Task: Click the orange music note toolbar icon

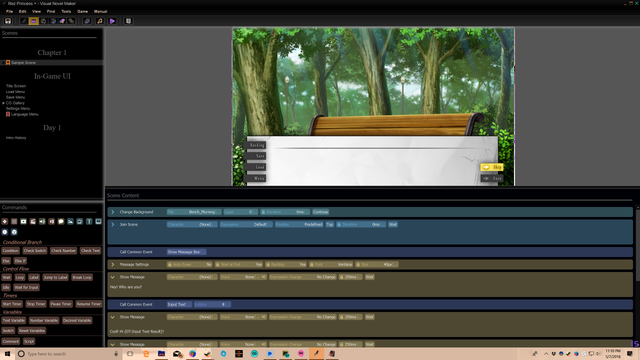Action: pos(100,21)
